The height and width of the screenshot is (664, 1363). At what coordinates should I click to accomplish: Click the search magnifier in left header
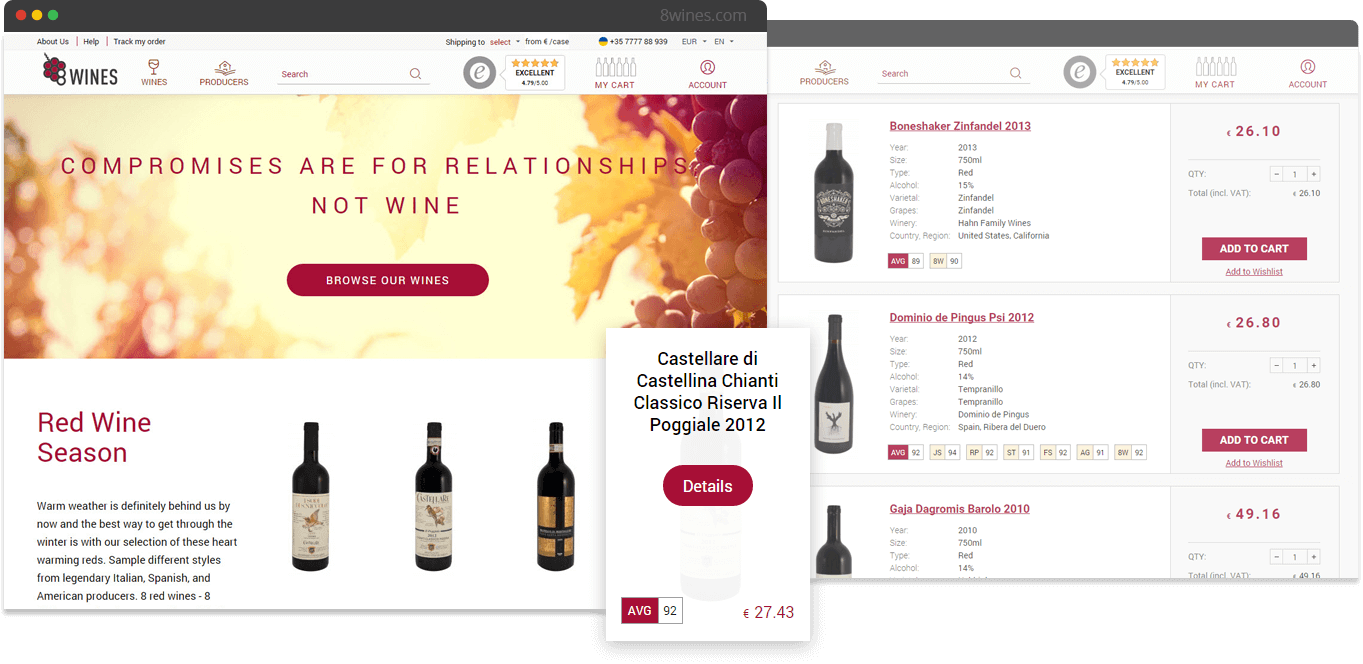[x=415, y=74]
